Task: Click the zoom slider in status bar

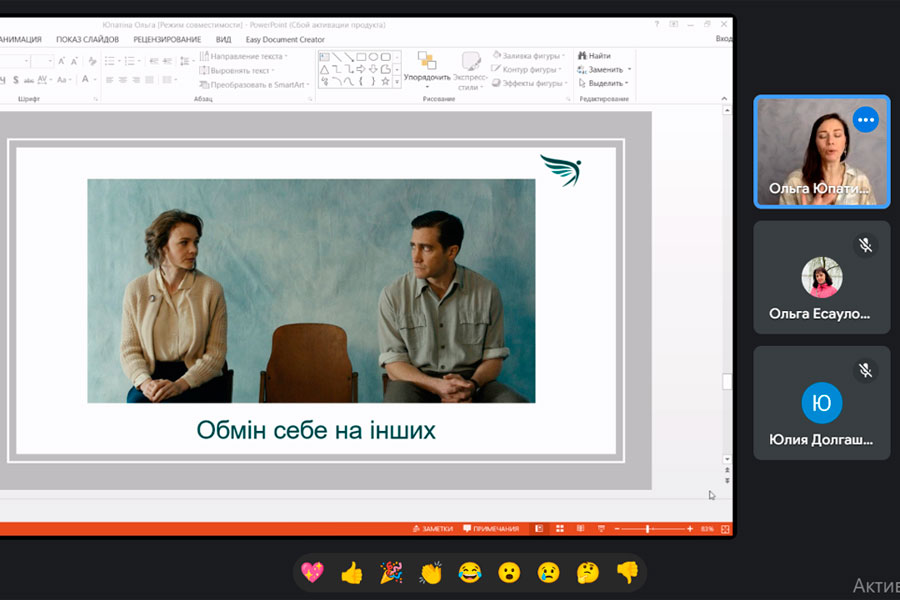Action: click(x=650, y=528)
